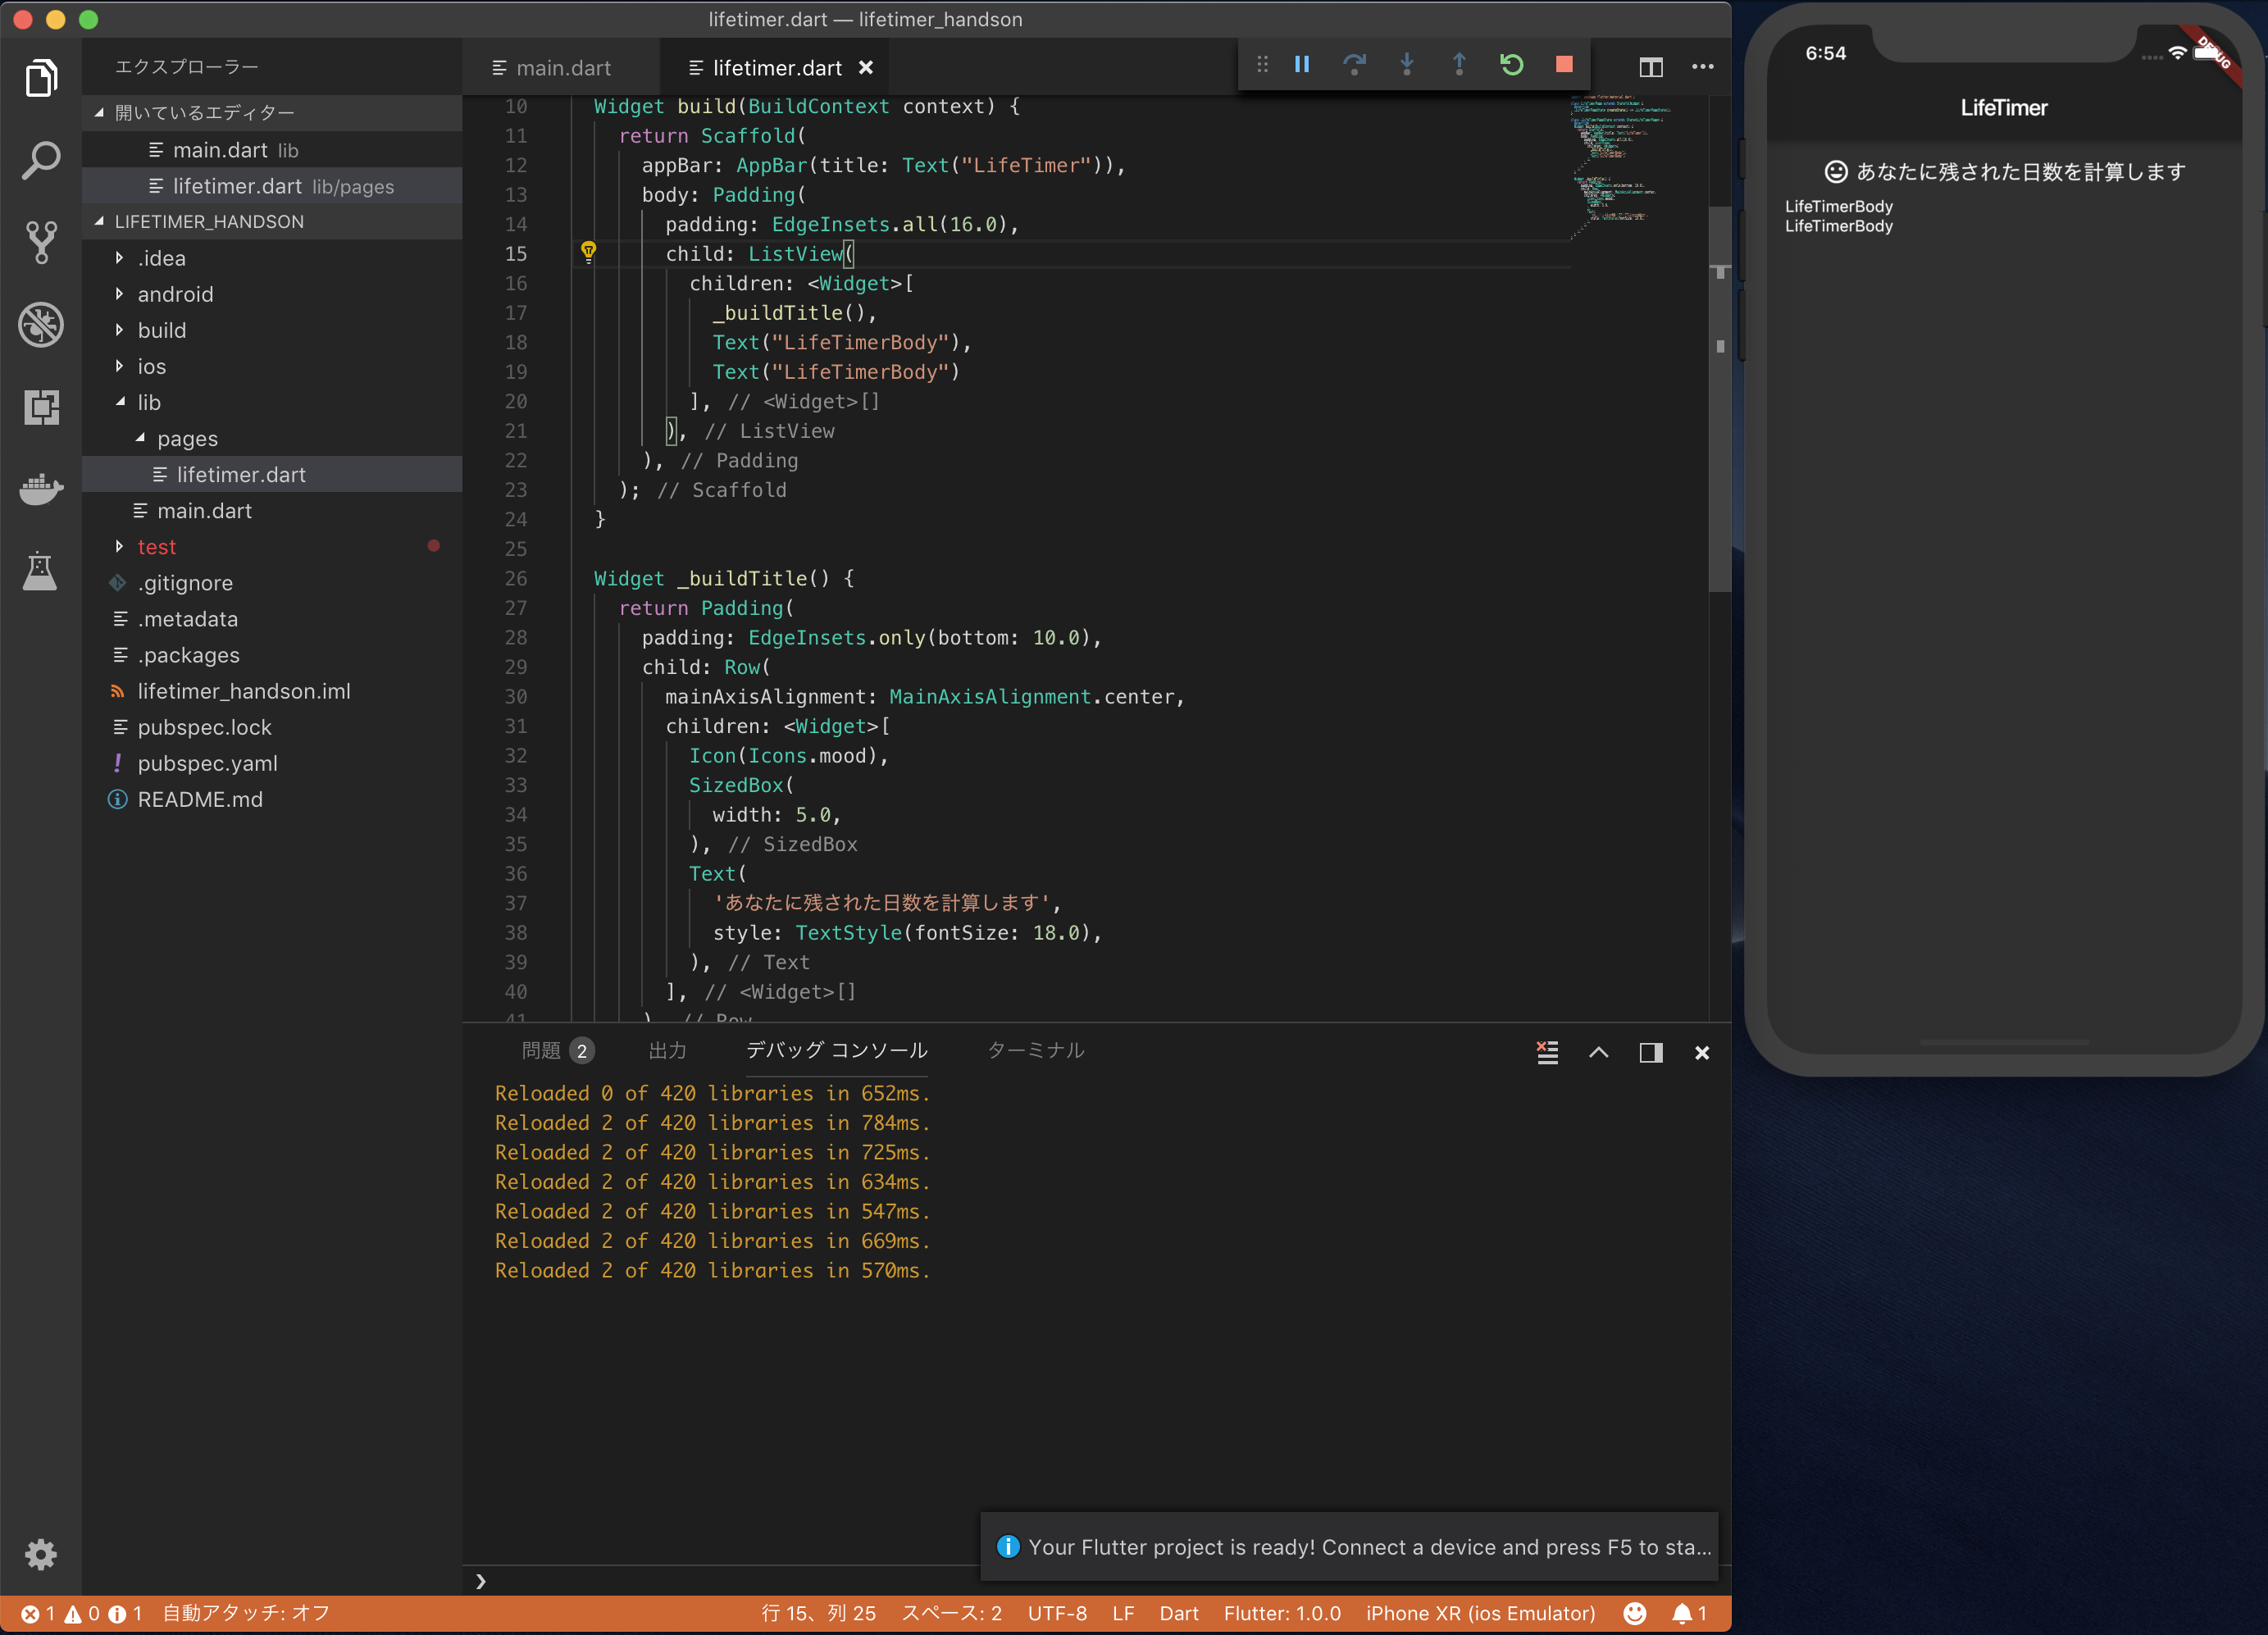The width and height of the screenshot is (2268, 1635).
Task: Open pubspec.yaml in the explorer
Action: 272,763
